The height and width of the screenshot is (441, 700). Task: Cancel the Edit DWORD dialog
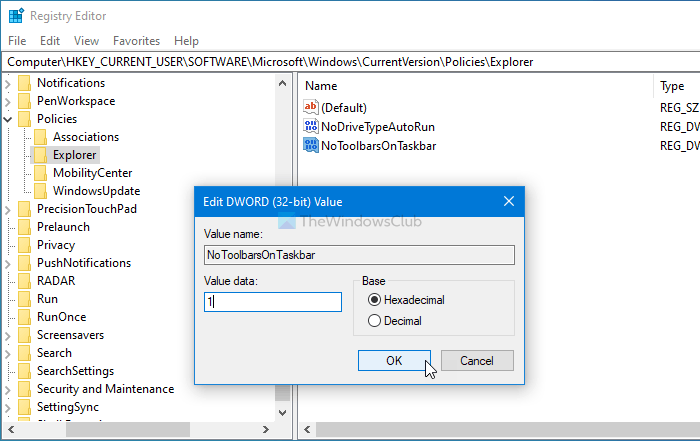477,361
